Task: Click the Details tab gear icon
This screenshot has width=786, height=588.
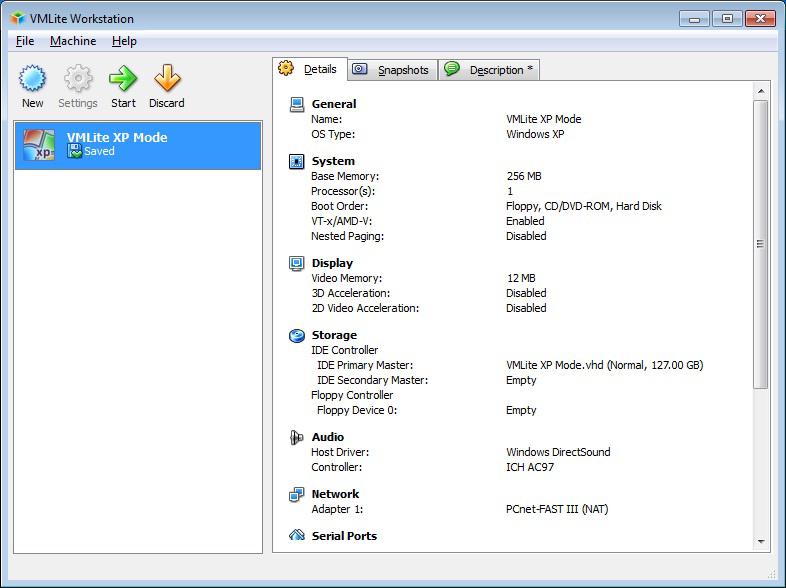Action: click(x=286, y=68)
